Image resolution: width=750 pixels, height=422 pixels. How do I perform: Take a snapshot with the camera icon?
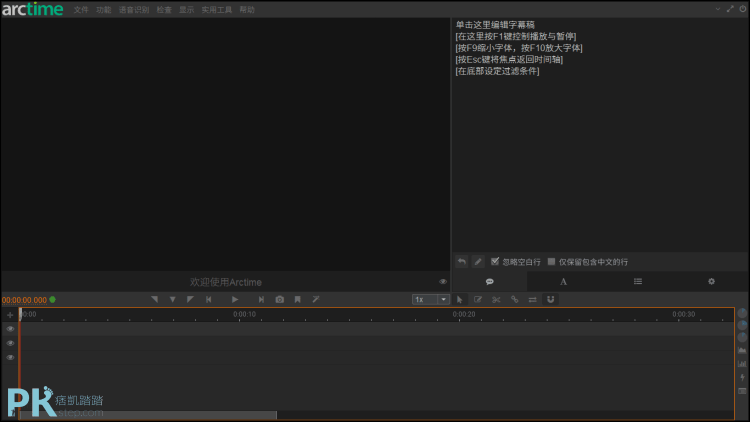pos(280,300)
